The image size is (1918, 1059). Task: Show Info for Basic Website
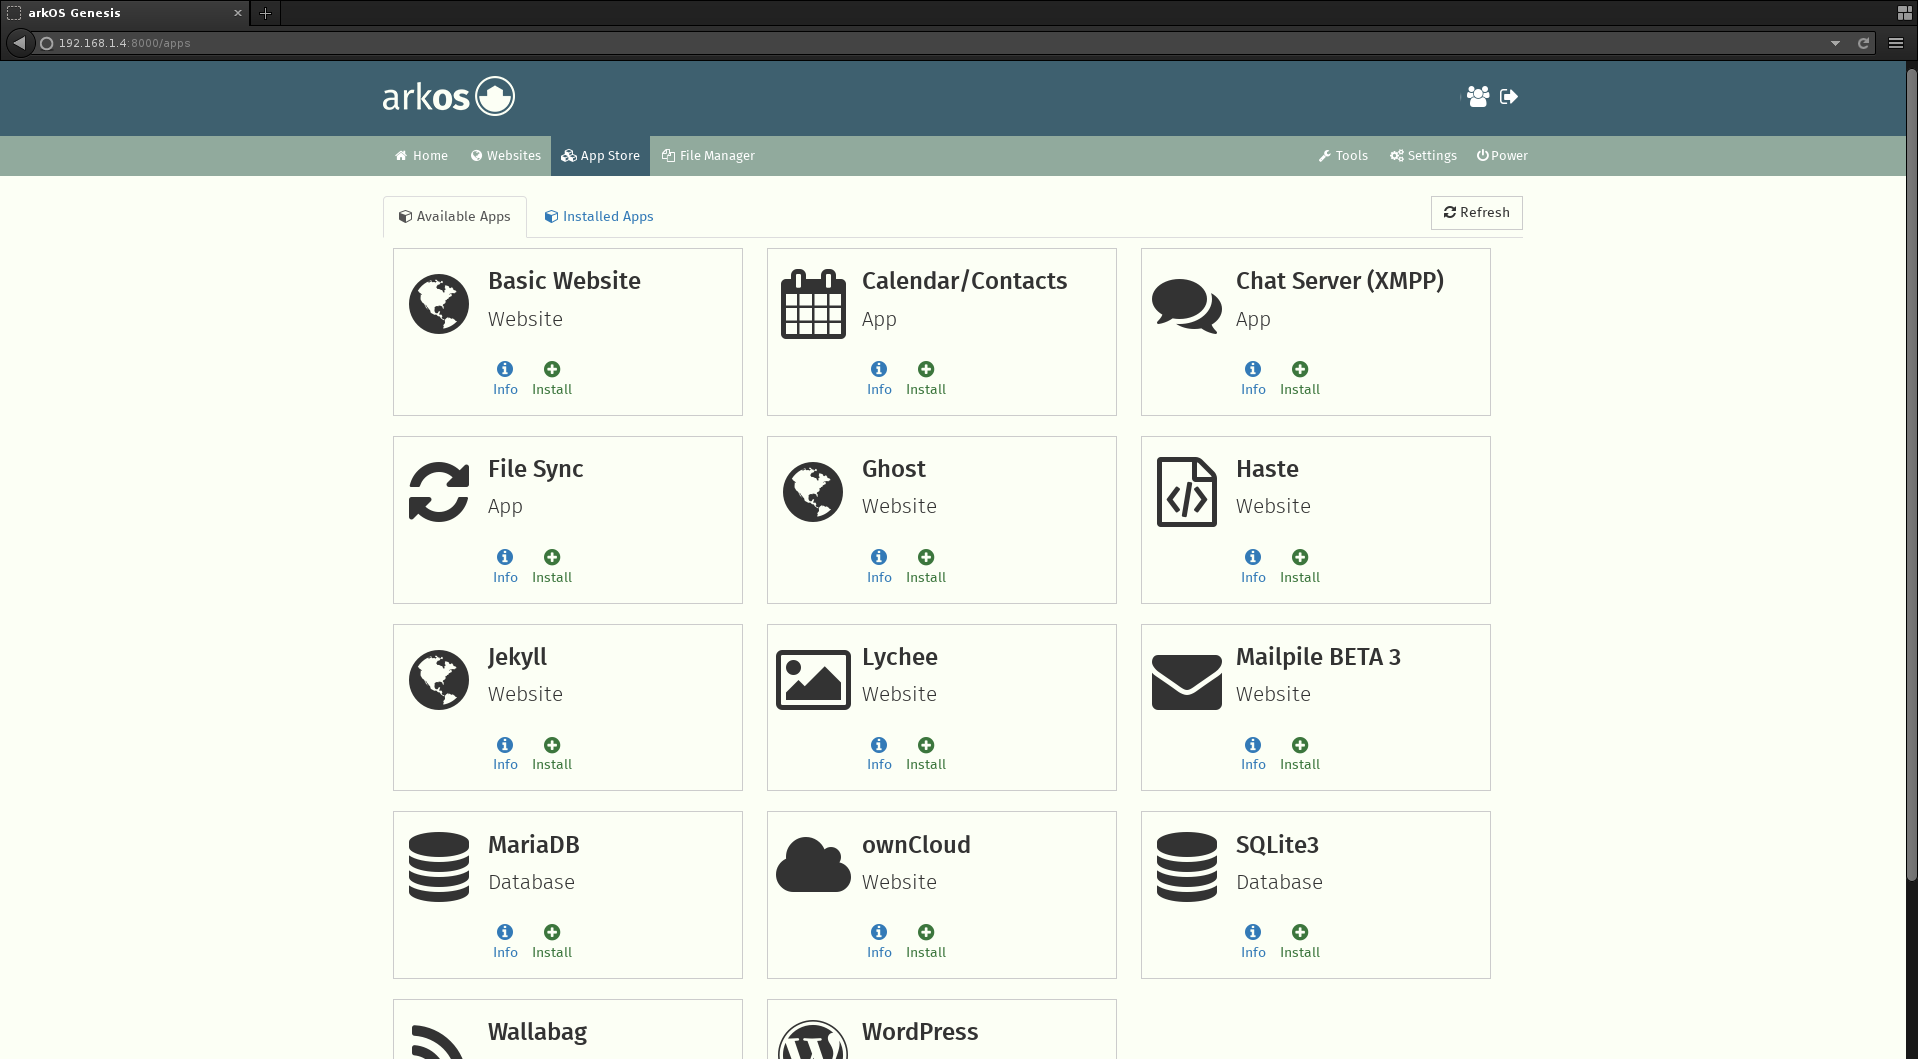pos(505,379)
